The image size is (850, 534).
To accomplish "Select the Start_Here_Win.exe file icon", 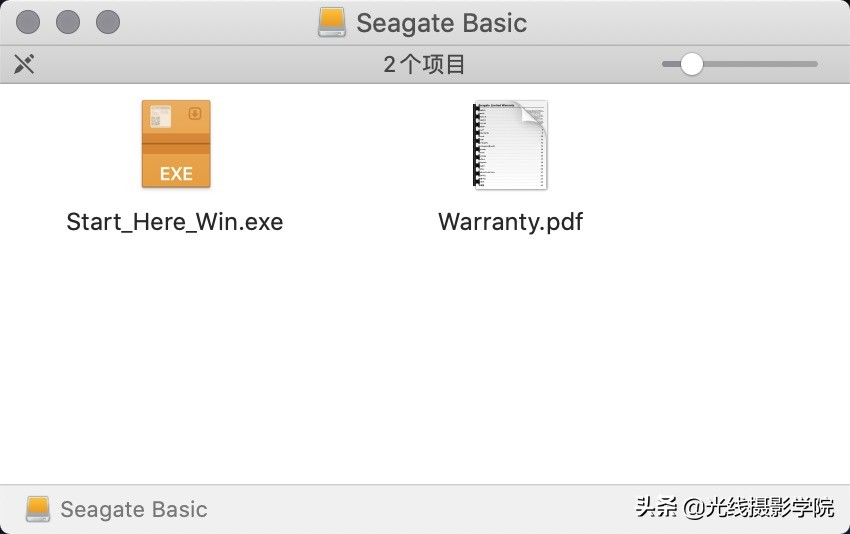I will [x=176, y=144].
